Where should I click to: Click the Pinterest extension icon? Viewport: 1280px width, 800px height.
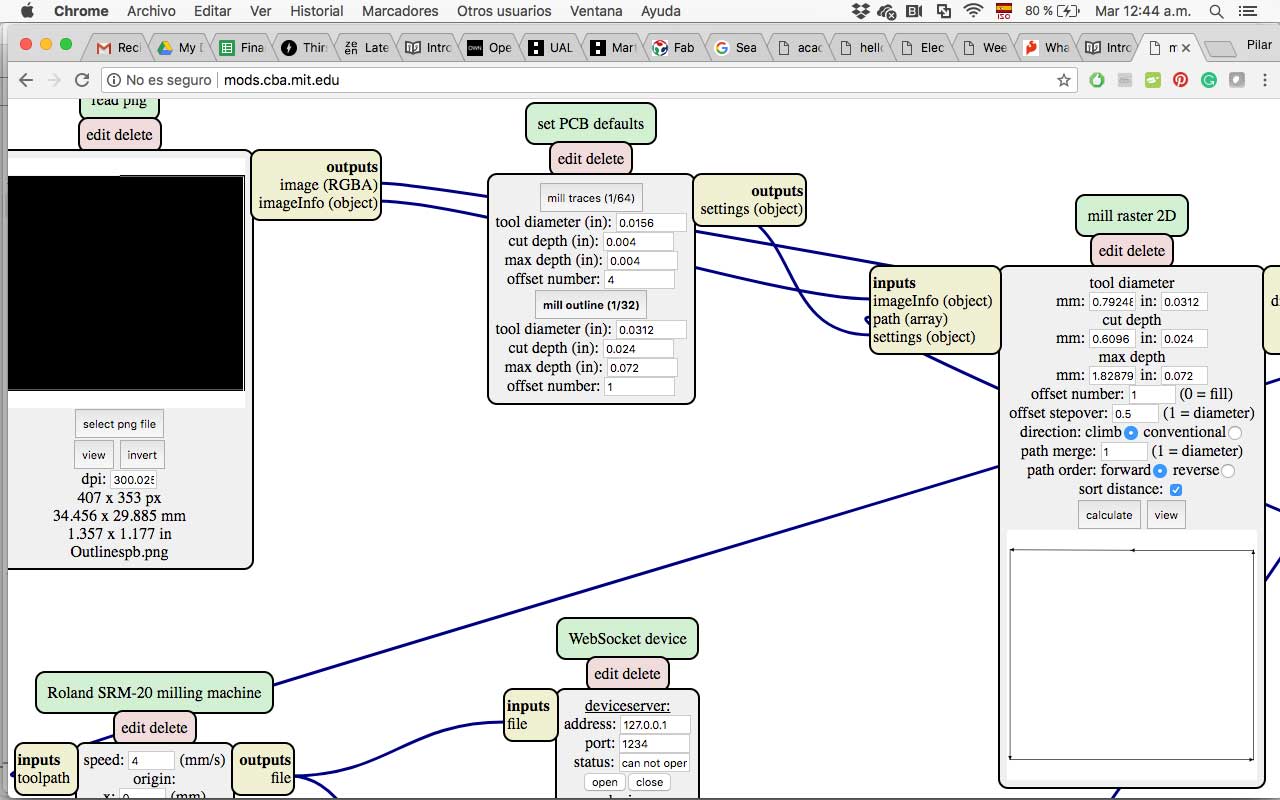pos(1181,80)
